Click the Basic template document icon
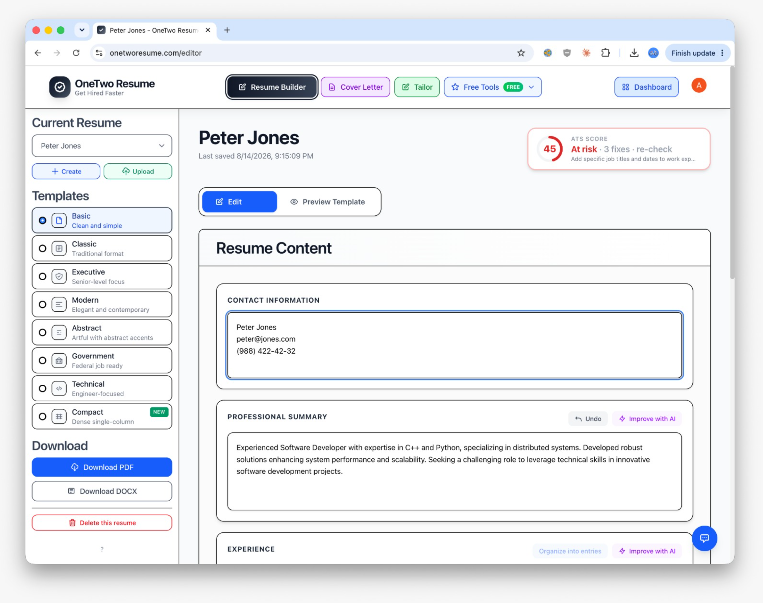Viewport: 763px width, 603px height. [x=59, y=220]
